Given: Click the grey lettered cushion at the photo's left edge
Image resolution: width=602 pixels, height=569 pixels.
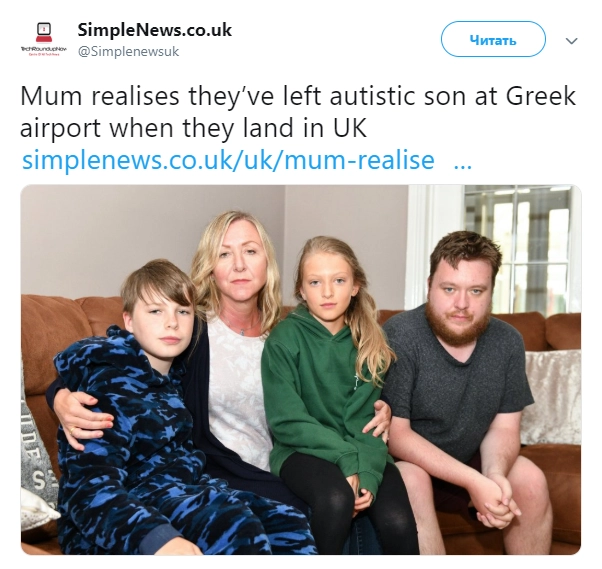Looking at the screenshot, I should (35, 453).
